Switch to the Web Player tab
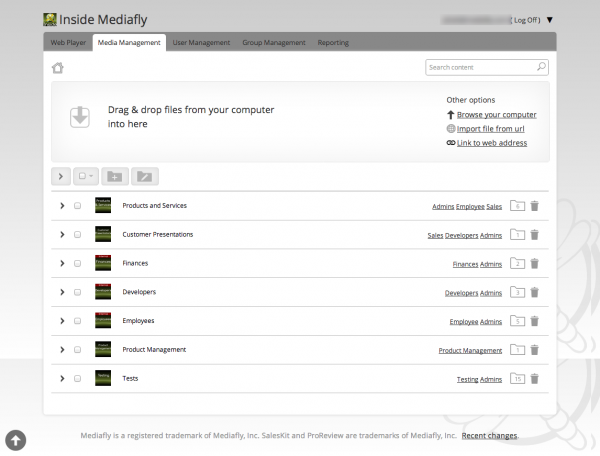Image resolution: width=600 pixels, height=456 pixels. coord(68,42)
